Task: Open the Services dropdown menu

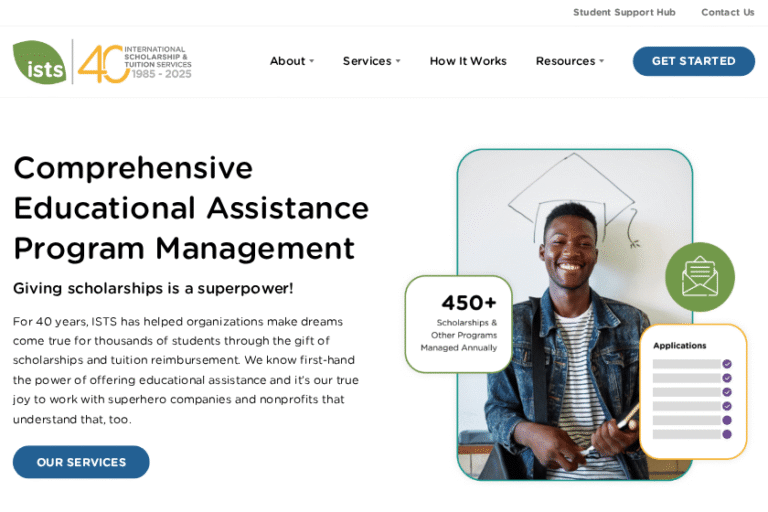Action: coord(371,61)
